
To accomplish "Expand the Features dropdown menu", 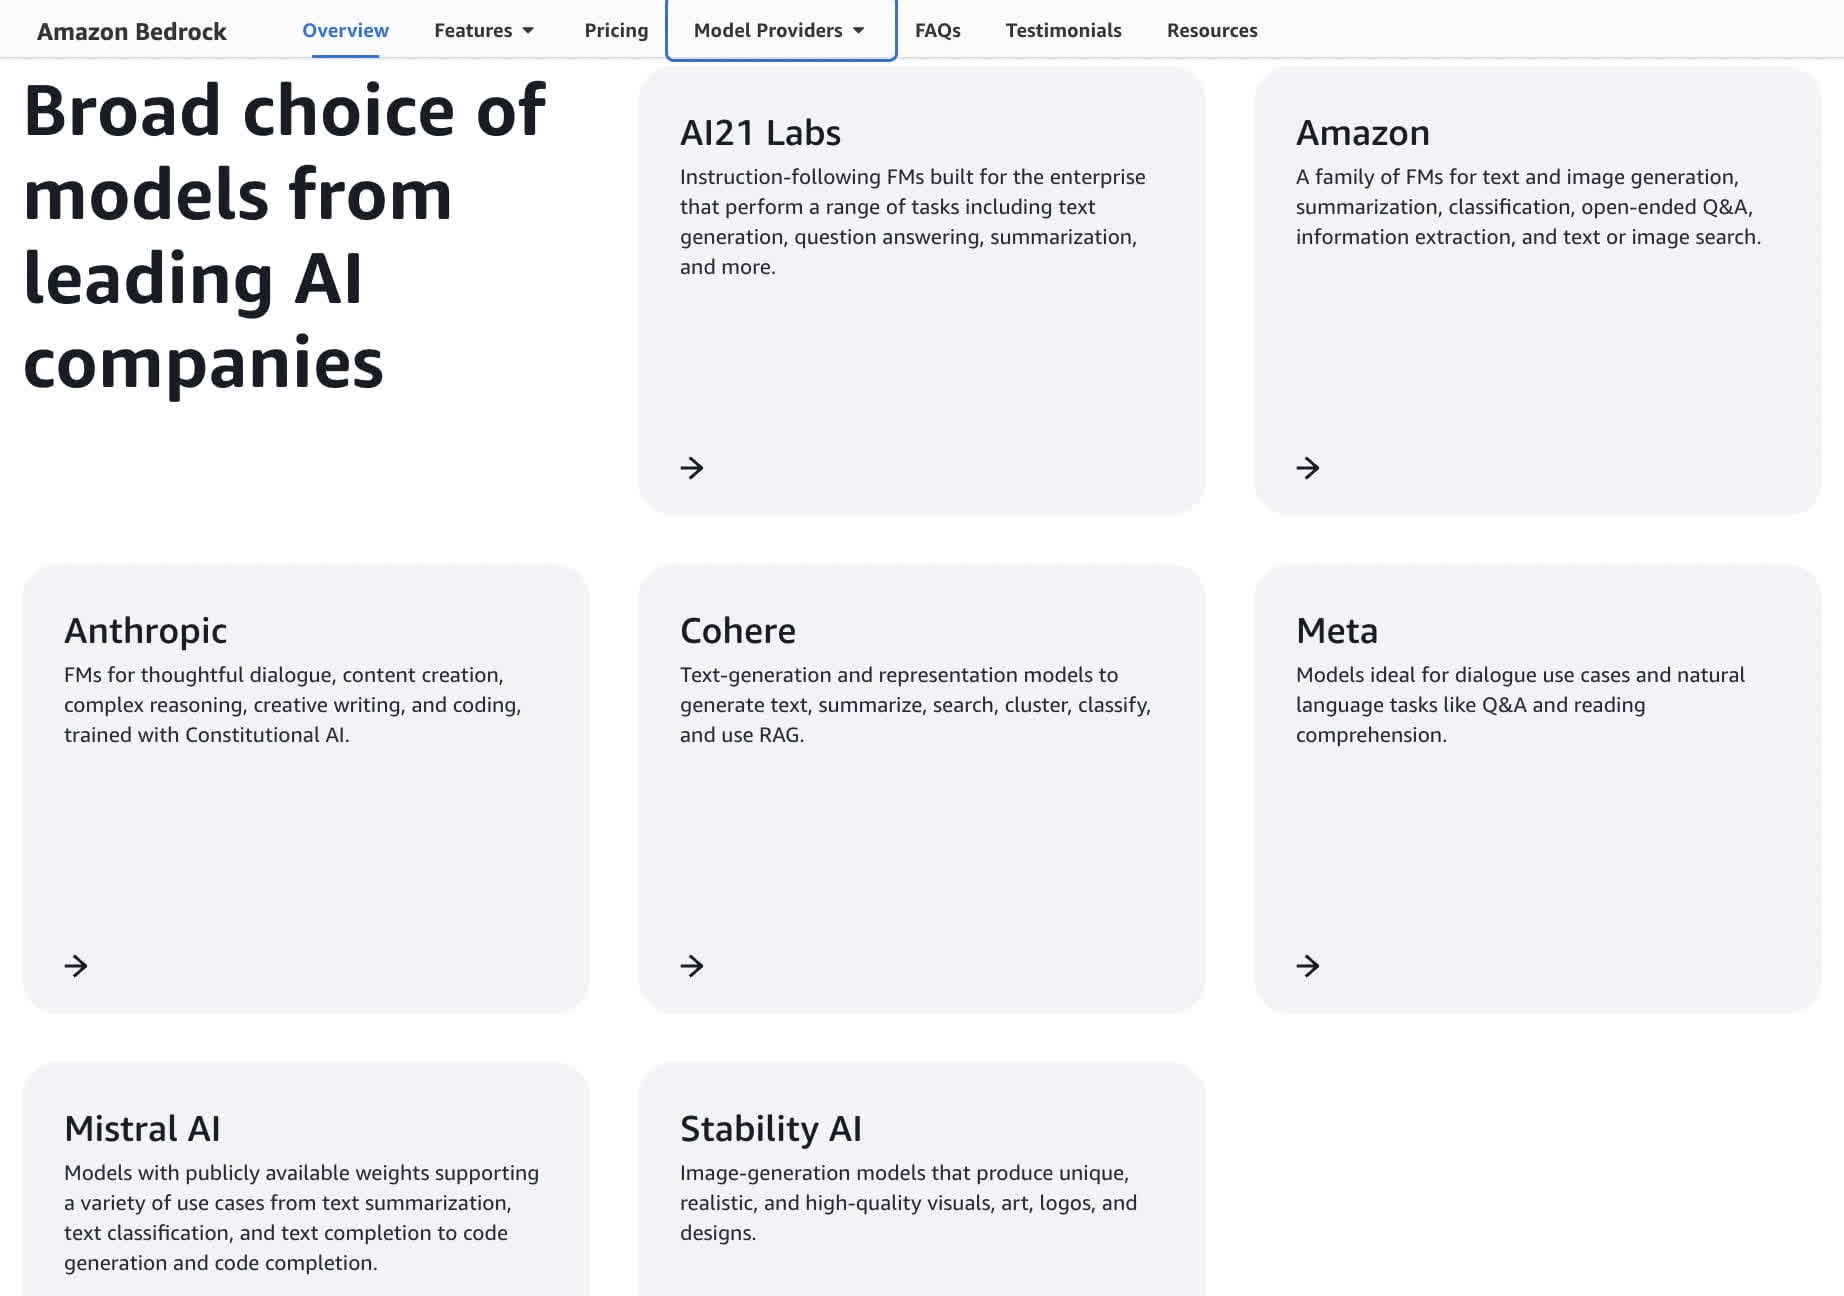I will tap(484, 30).
